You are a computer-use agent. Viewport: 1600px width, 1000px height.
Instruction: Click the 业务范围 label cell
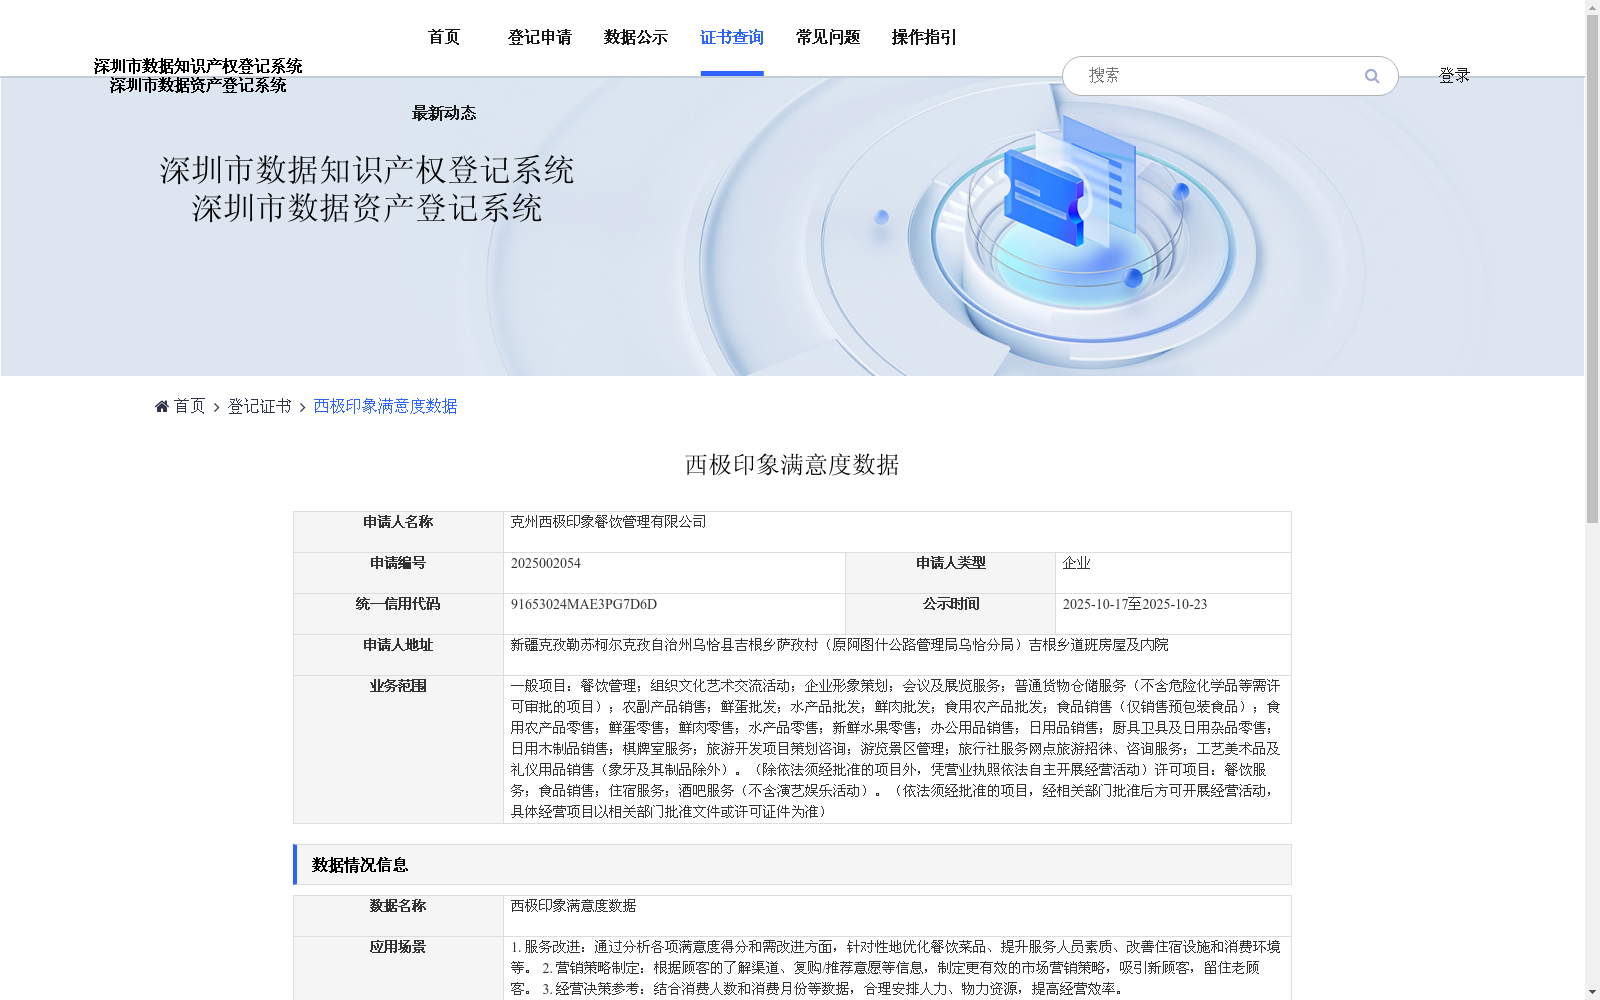[x=398, y=749]
